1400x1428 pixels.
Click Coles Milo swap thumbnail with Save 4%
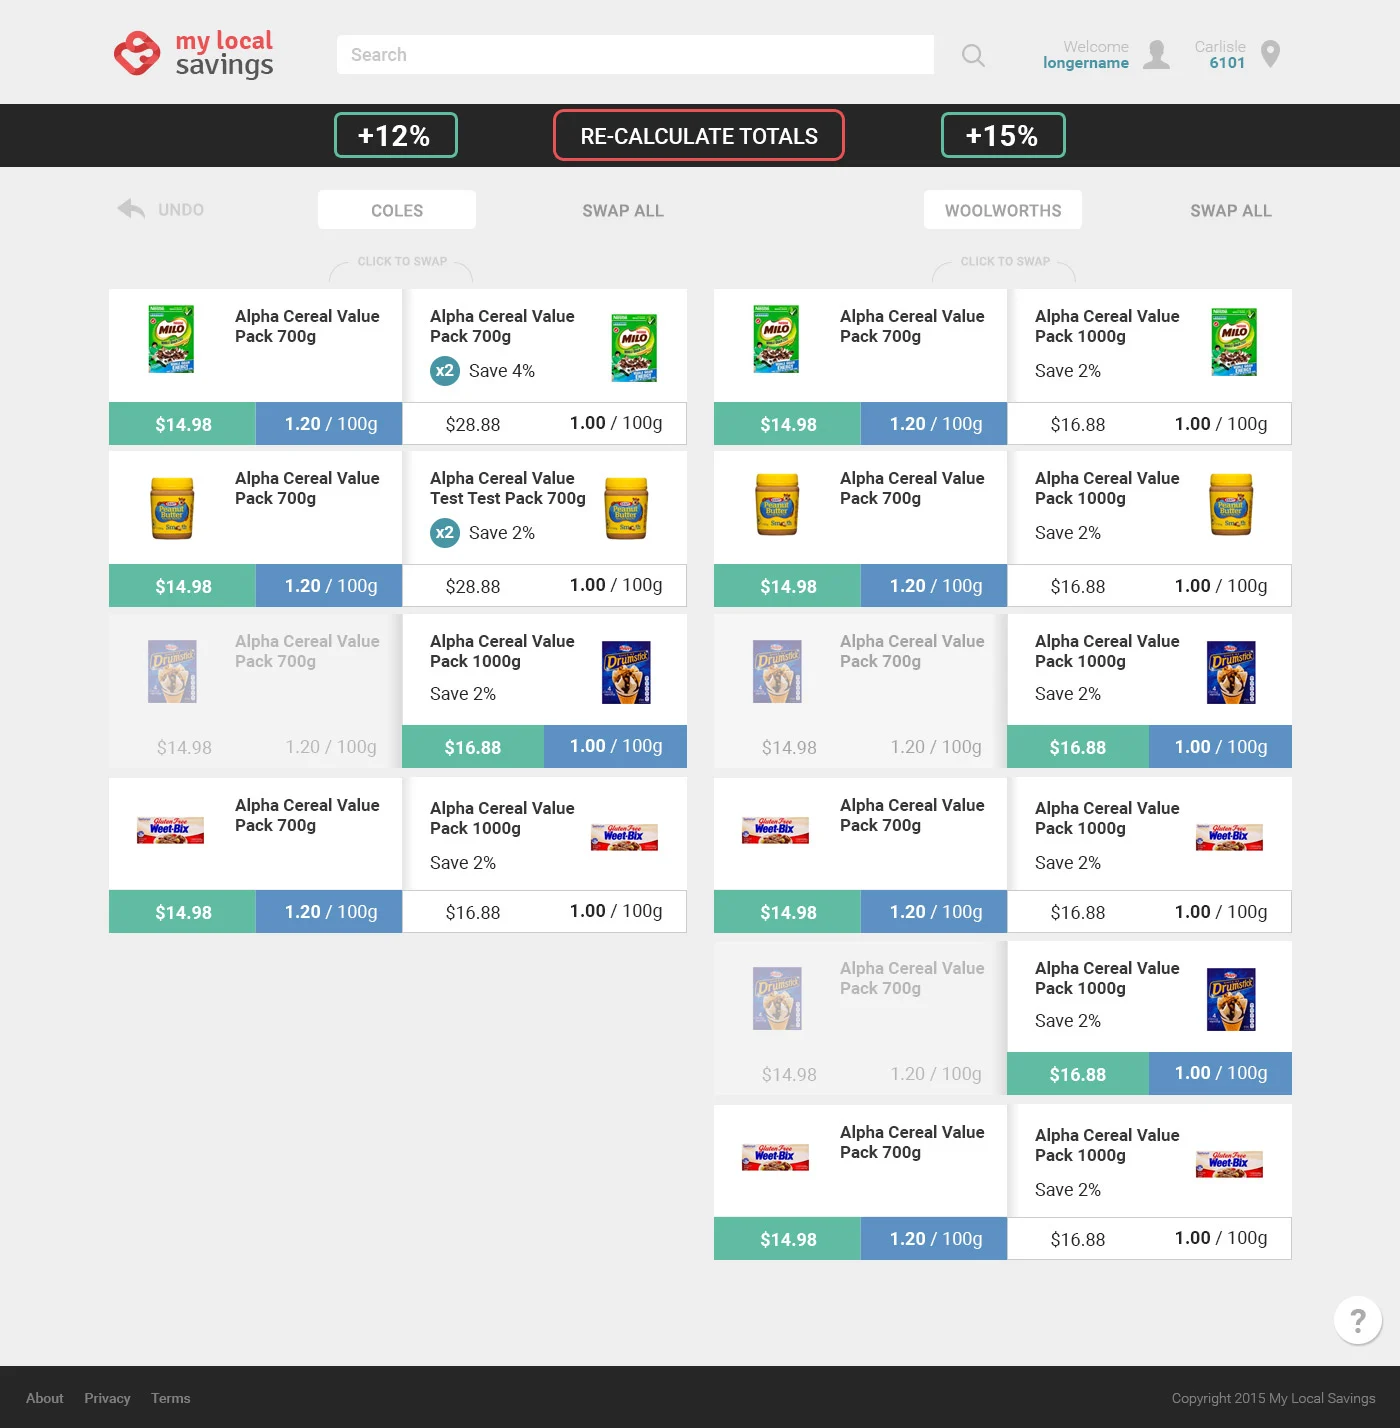coord(634,347)
